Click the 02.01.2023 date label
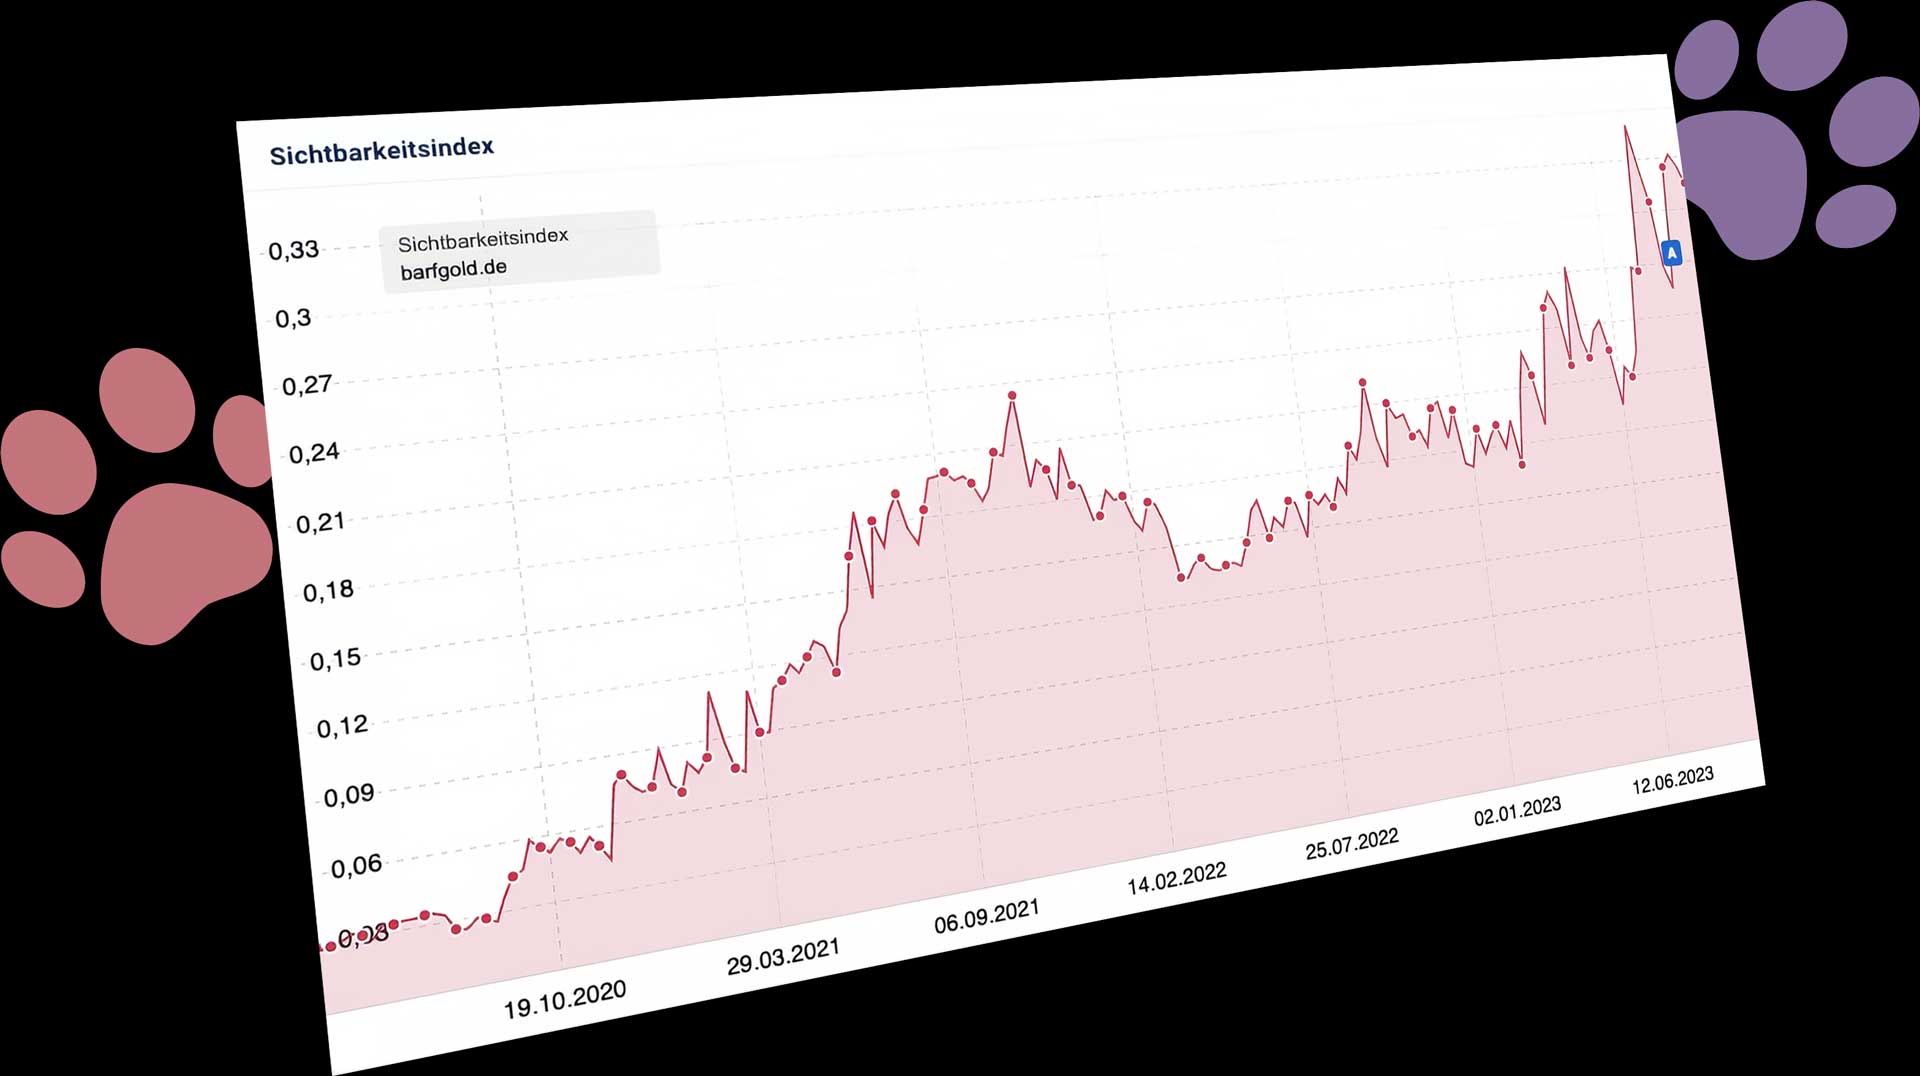 point(1517,810)
